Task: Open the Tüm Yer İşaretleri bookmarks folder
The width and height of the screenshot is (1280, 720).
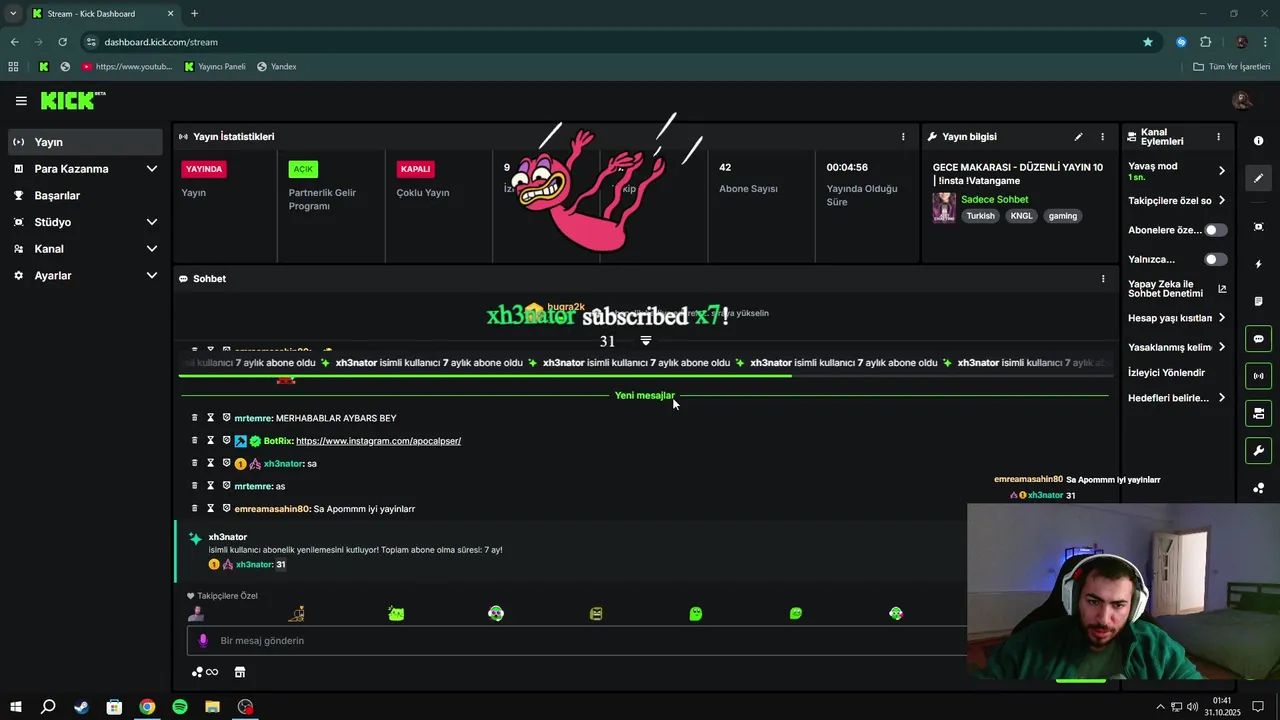Action: pos(1231,67)
